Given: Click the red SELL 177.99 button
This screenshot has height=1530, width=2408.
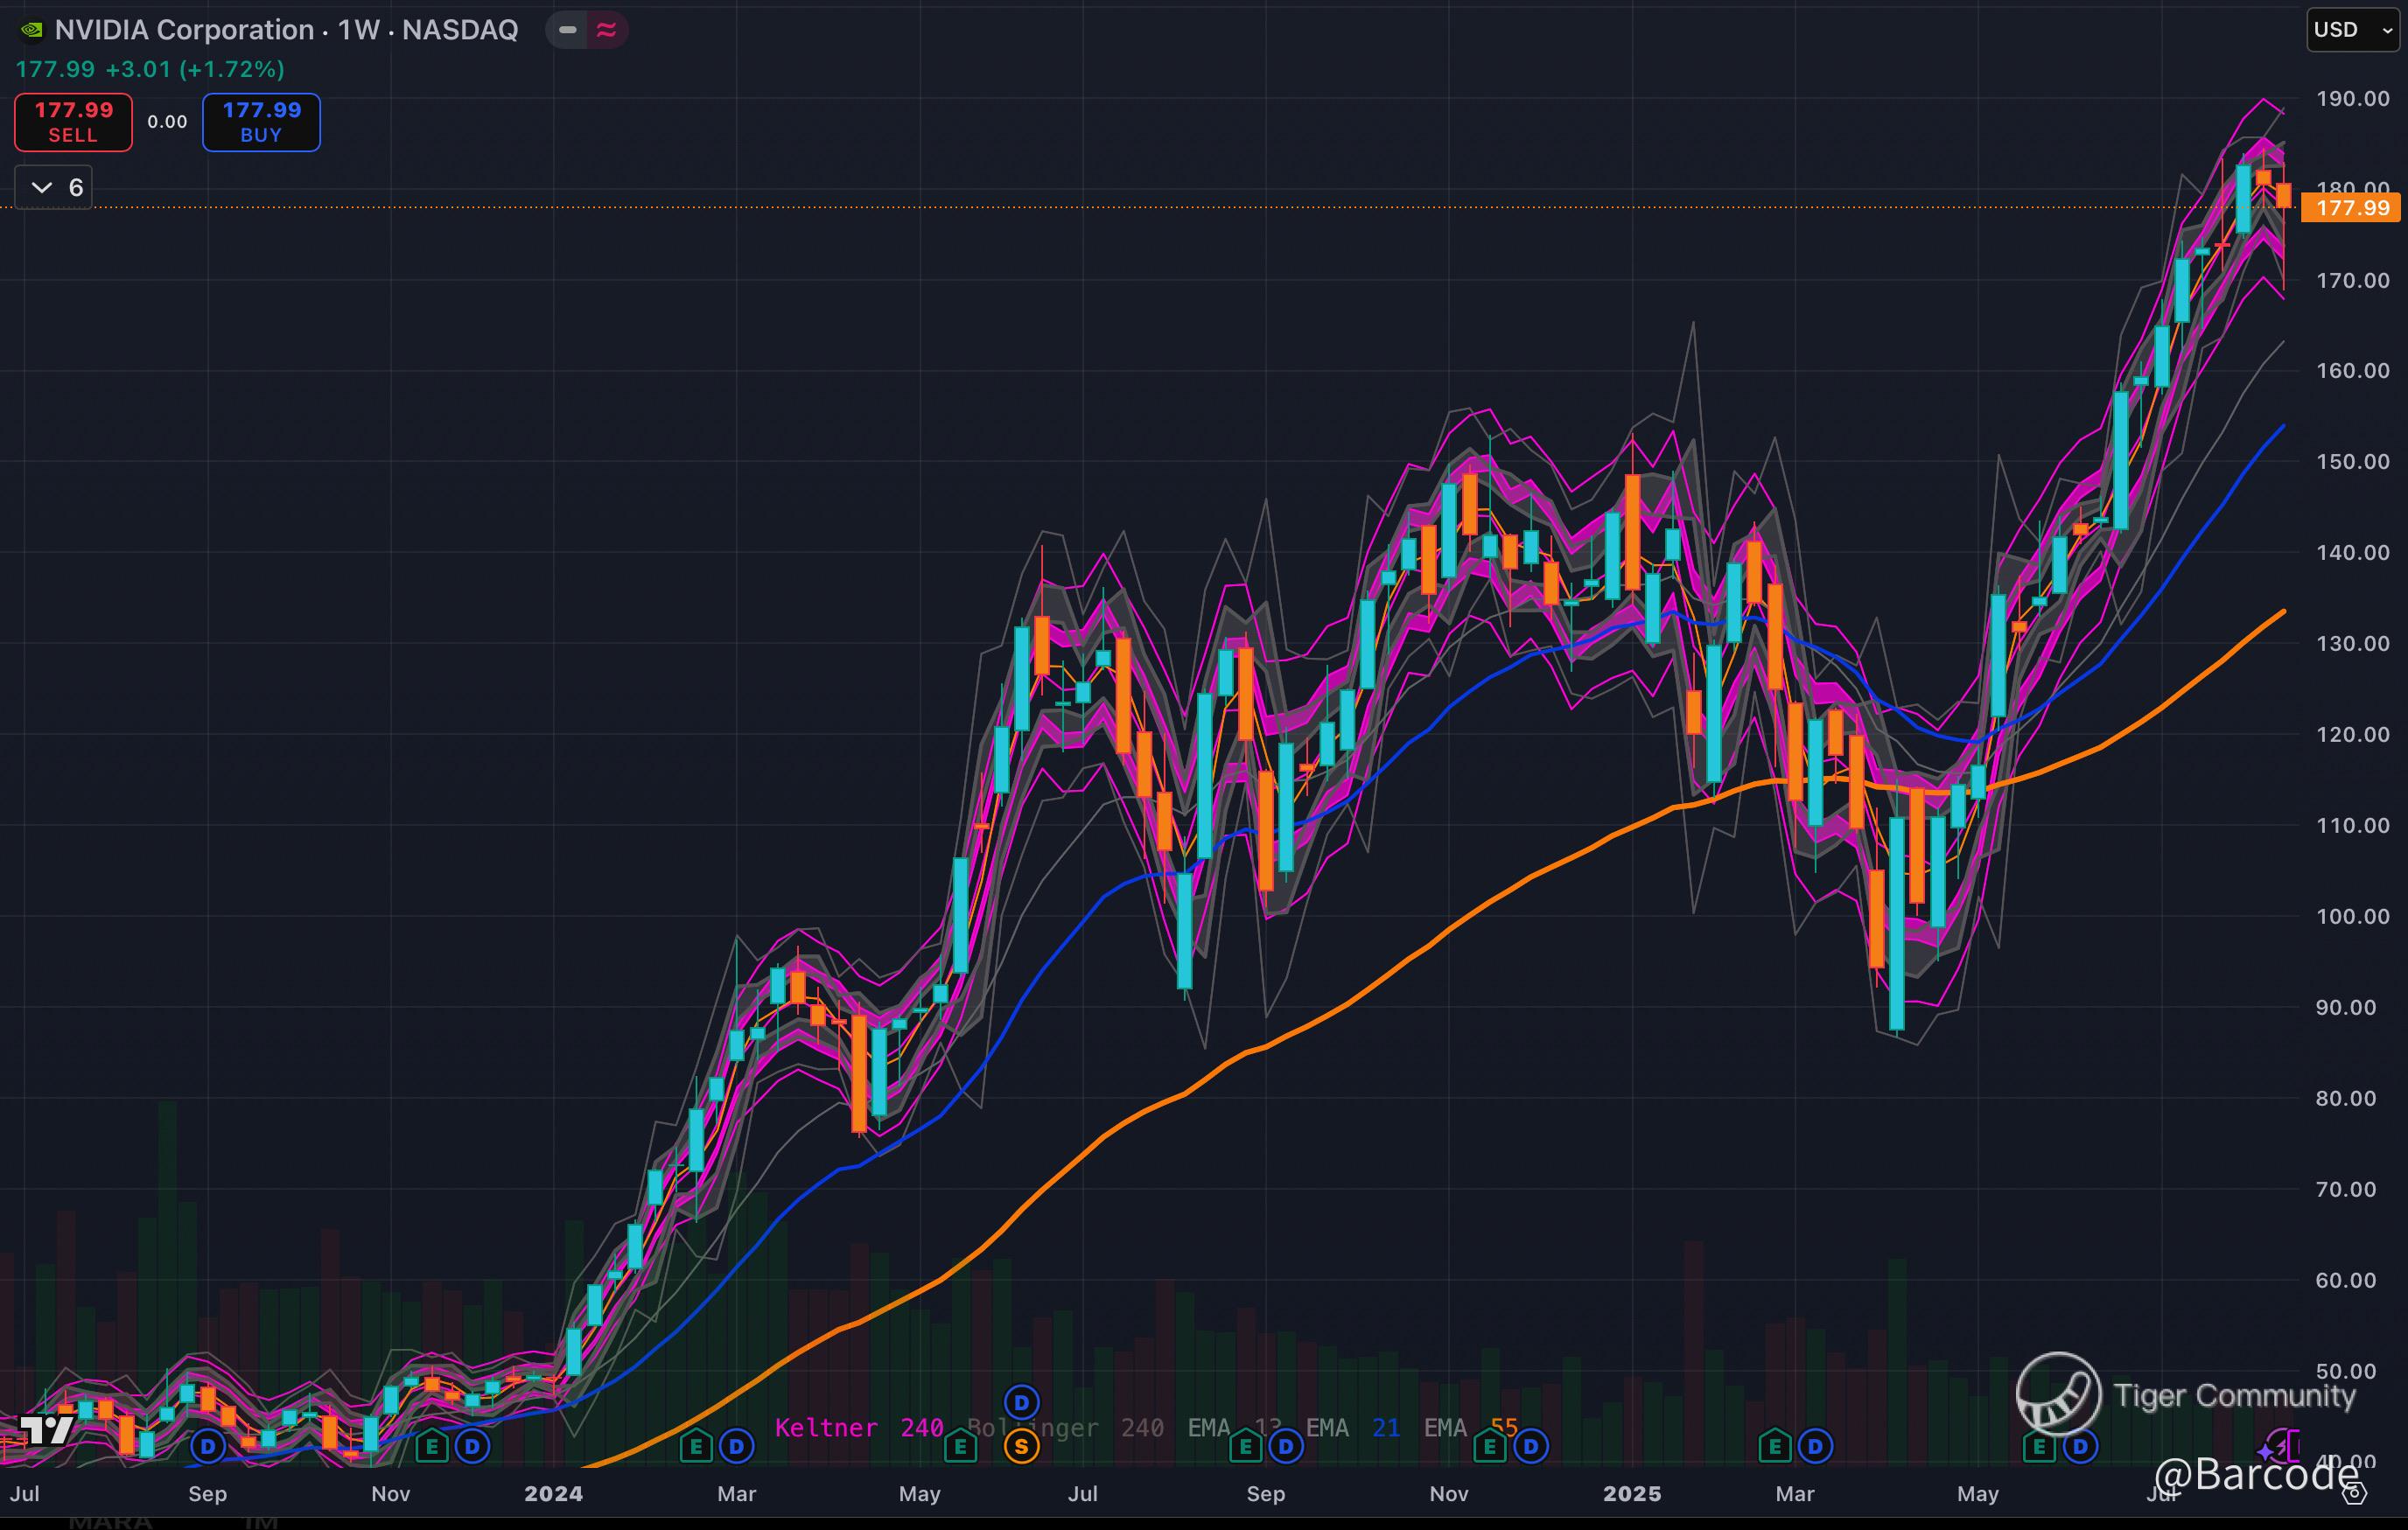Looking at the screenshot, I should coord(73,122).
